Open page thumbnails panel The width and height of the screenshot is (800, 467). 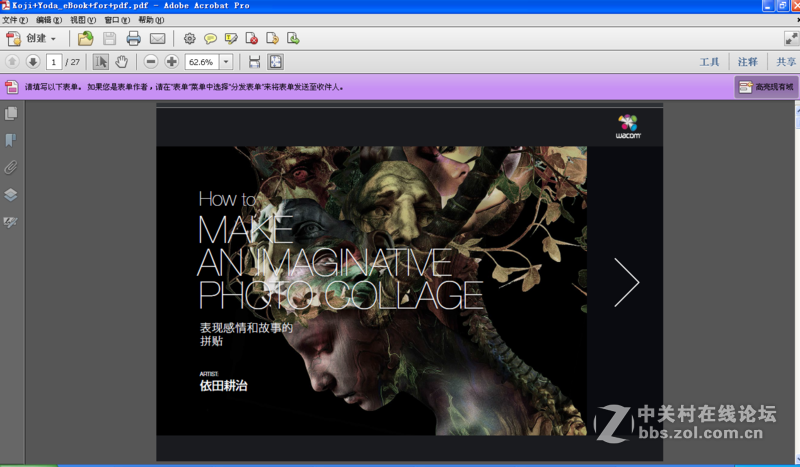tap(11, 113)
